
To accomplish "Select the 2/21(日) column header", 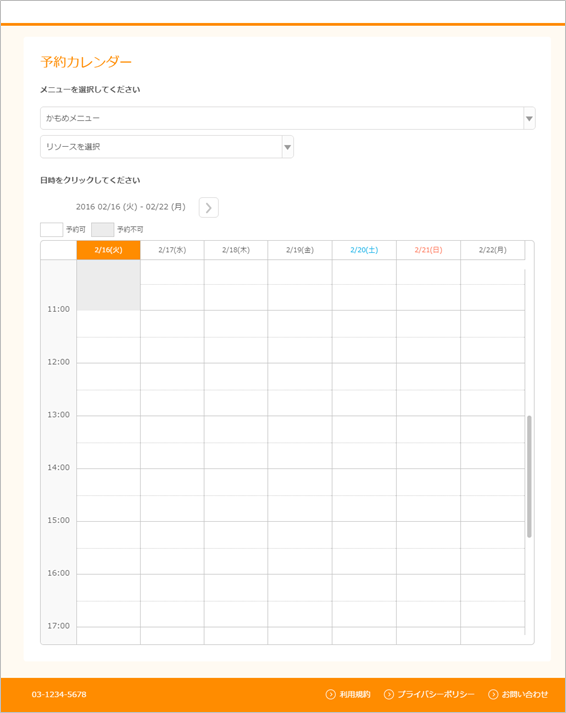I will pyautogui.click(x=428, y=250).
